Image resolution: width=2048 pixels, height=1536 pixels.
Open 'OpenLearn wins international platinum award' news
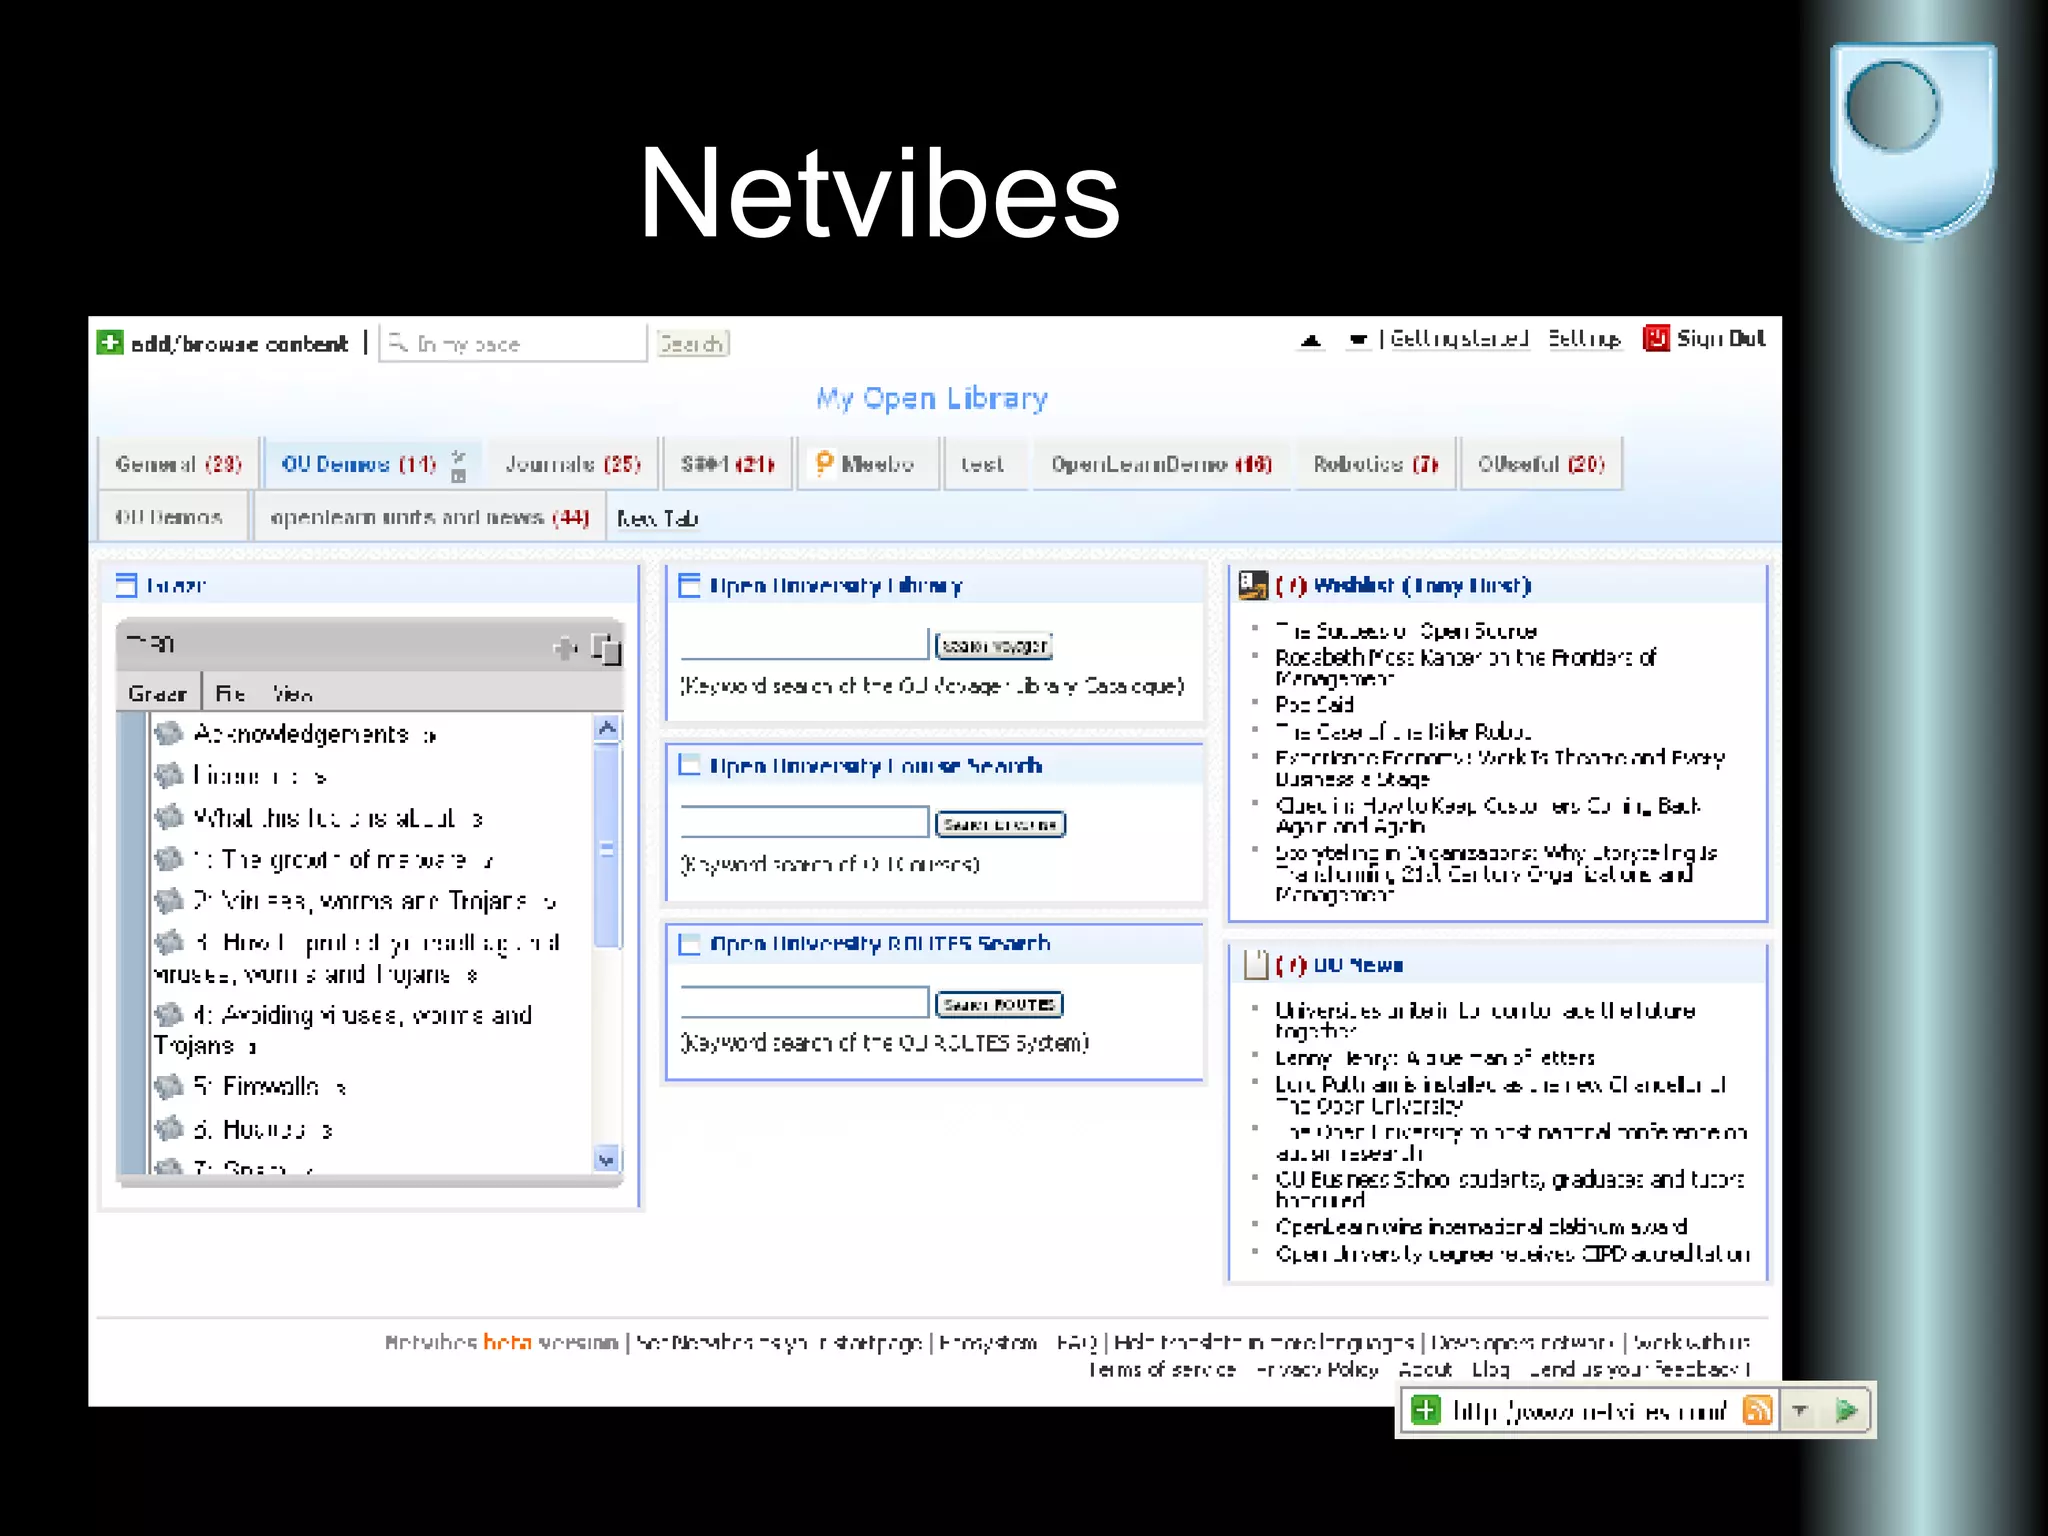[x=1481, y=1226]
